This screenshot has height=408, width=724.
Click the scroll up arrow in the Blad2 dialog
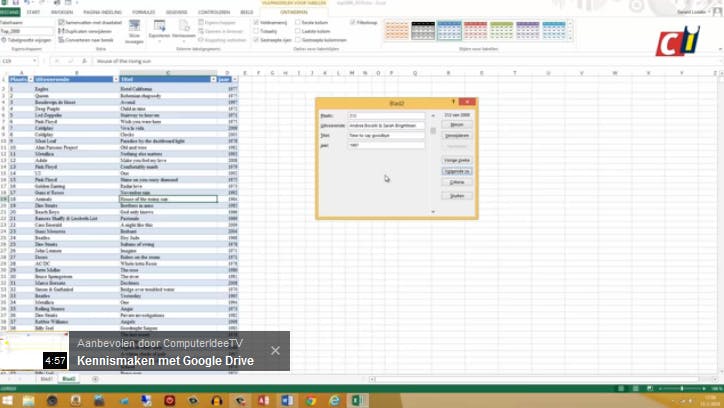pyautogui.click(x=433, y=115)
